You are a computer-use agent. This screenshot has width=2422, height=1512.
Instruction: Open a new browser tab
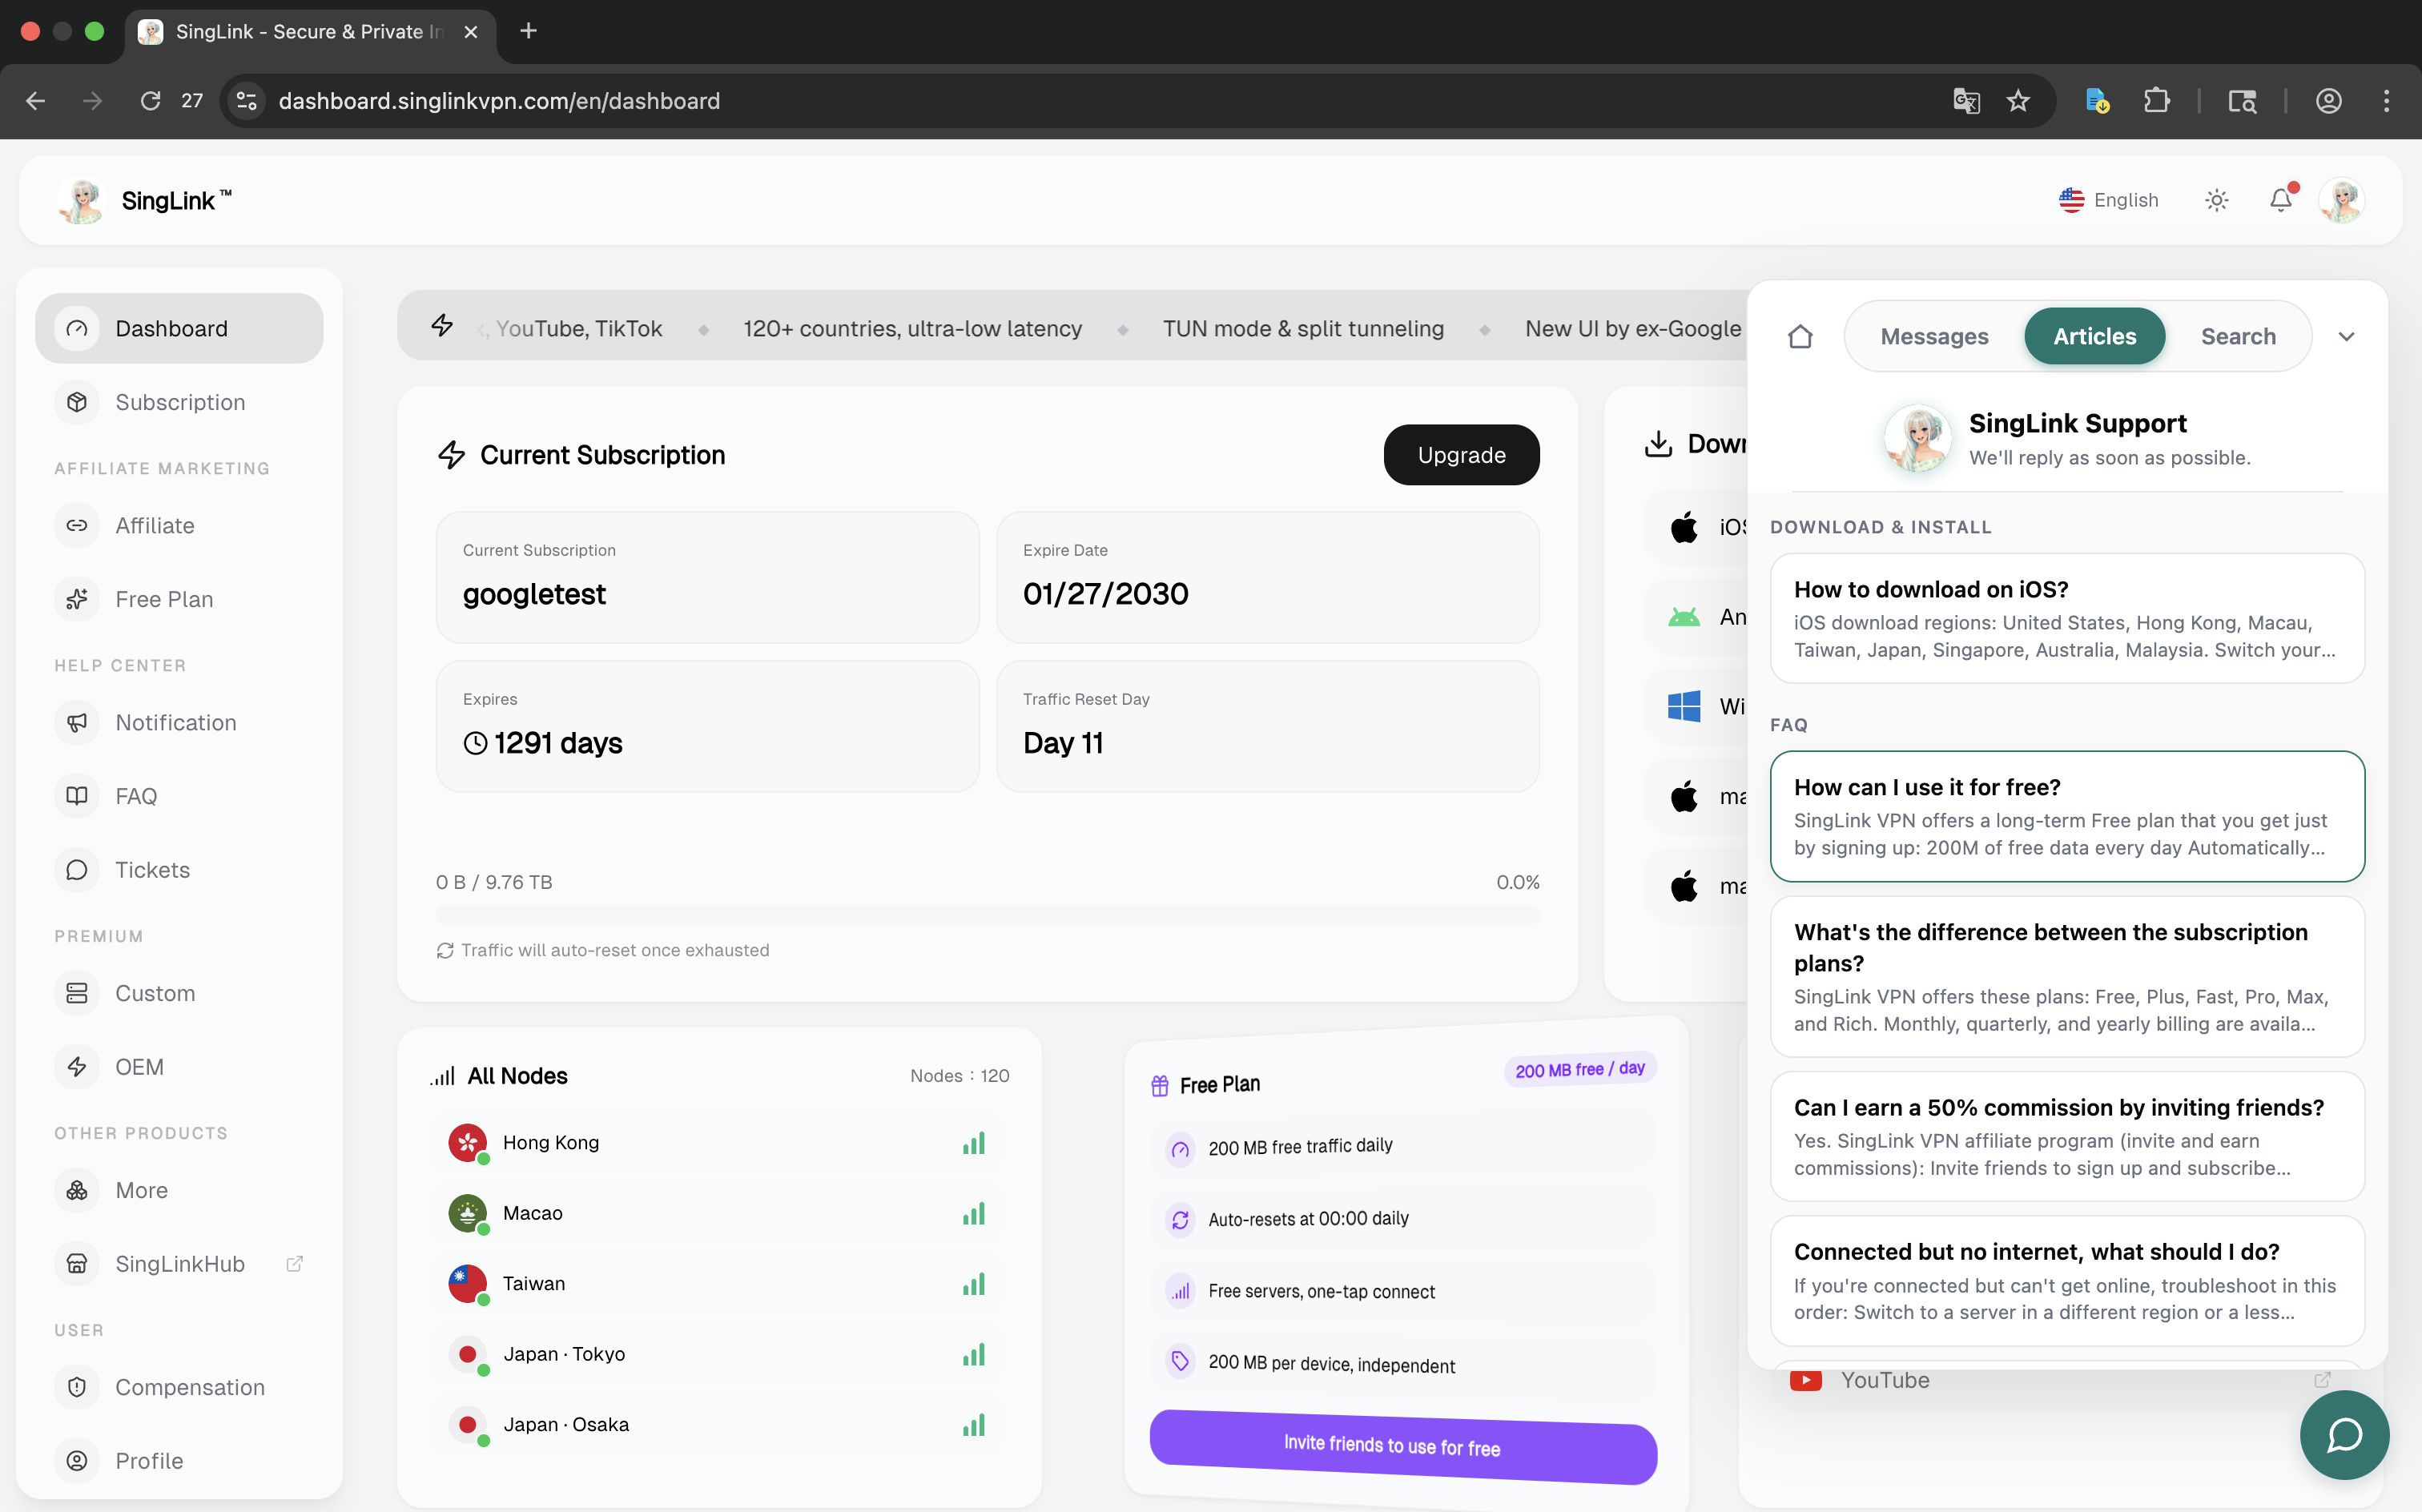529,31
